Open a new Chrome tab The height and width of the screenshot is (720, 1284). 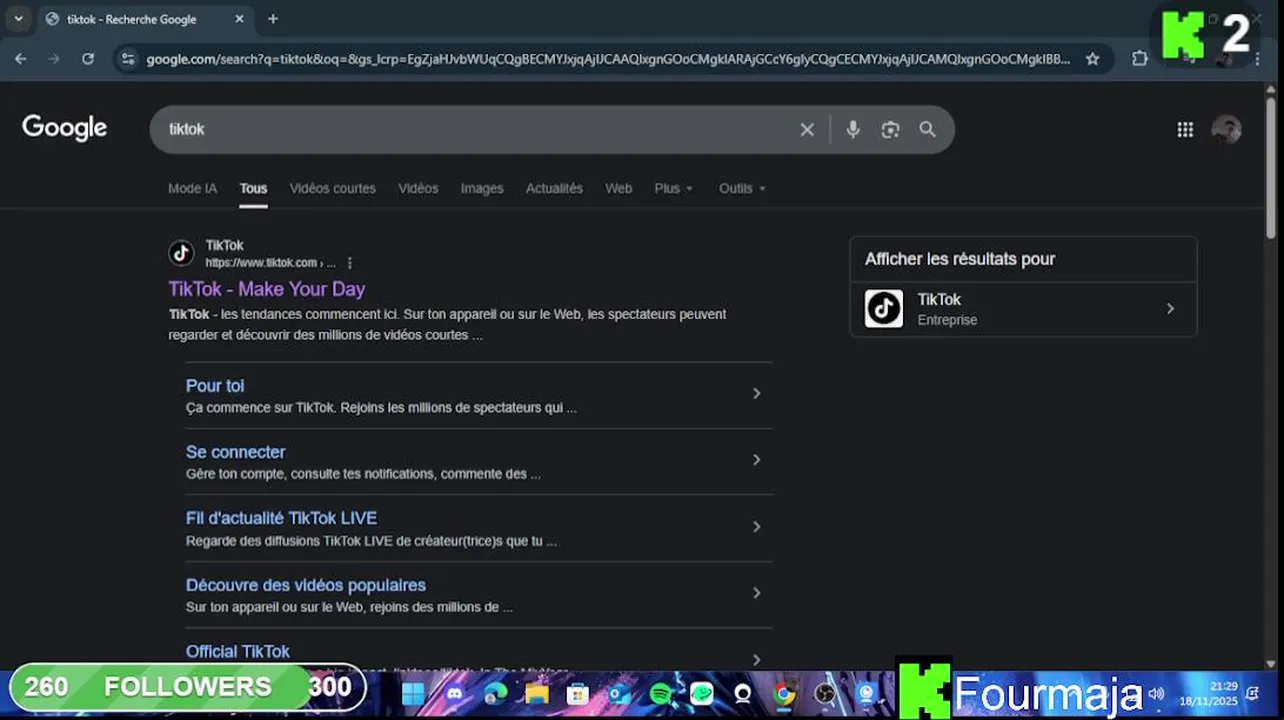(273, 19)
